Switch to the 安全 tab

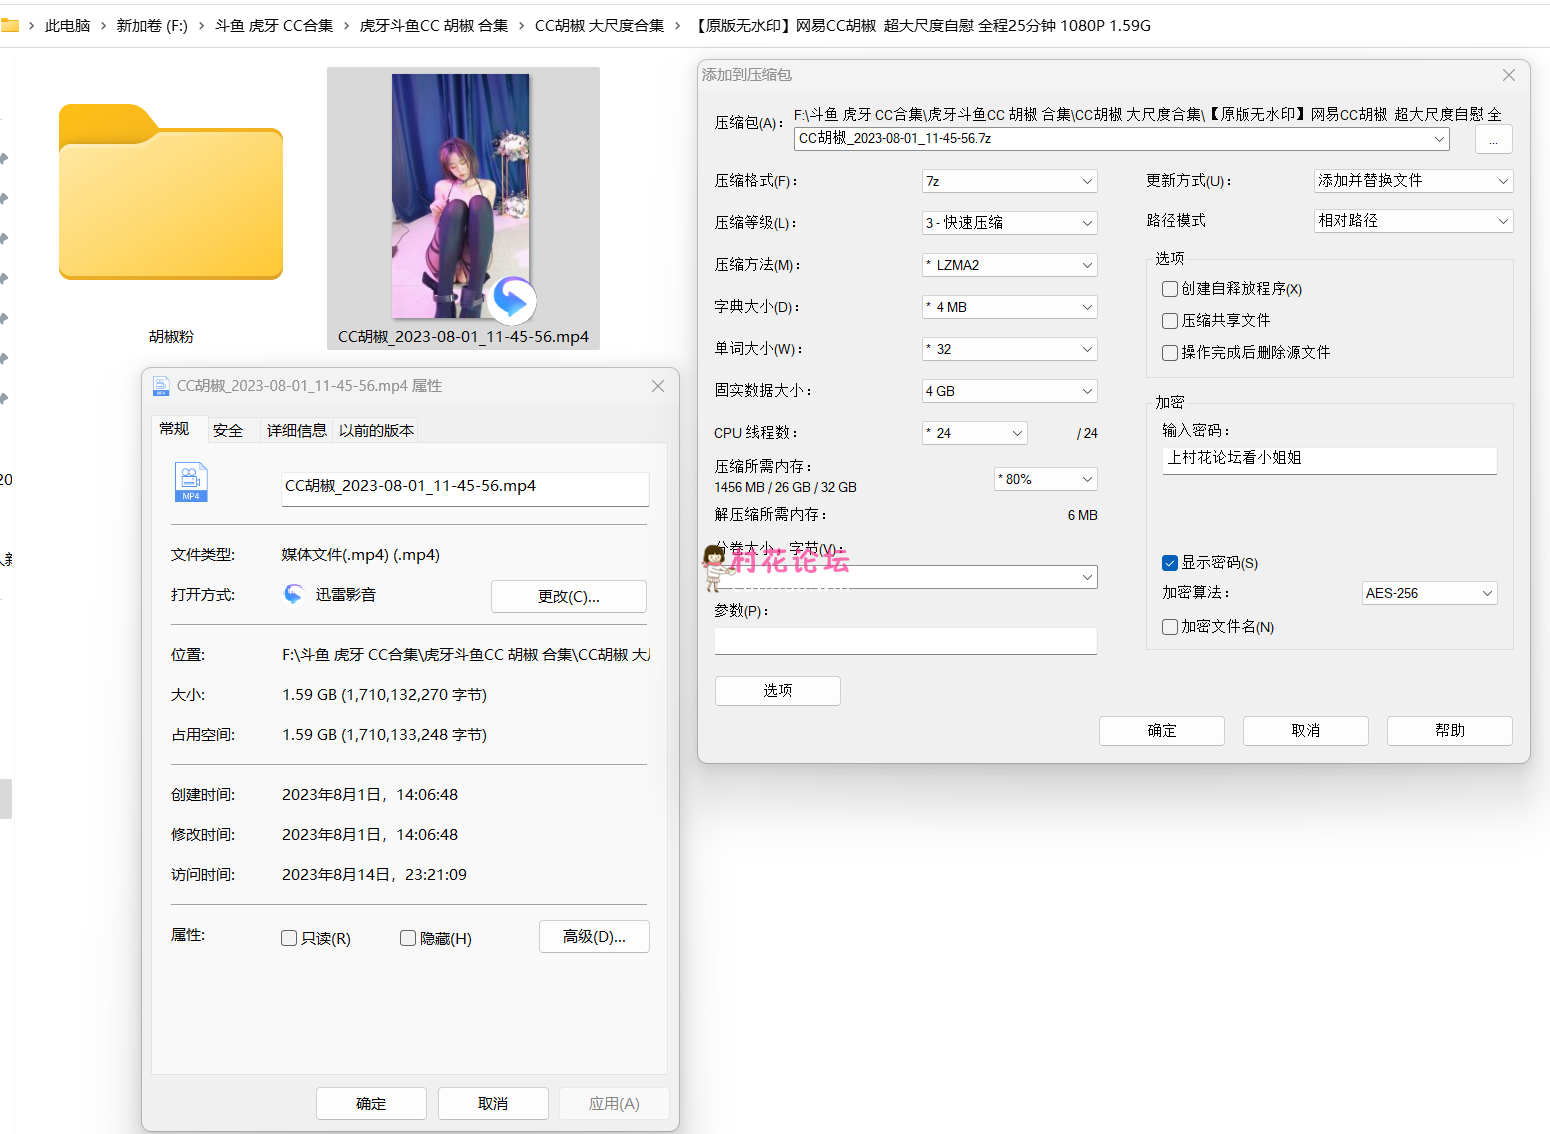coord(228,430)
